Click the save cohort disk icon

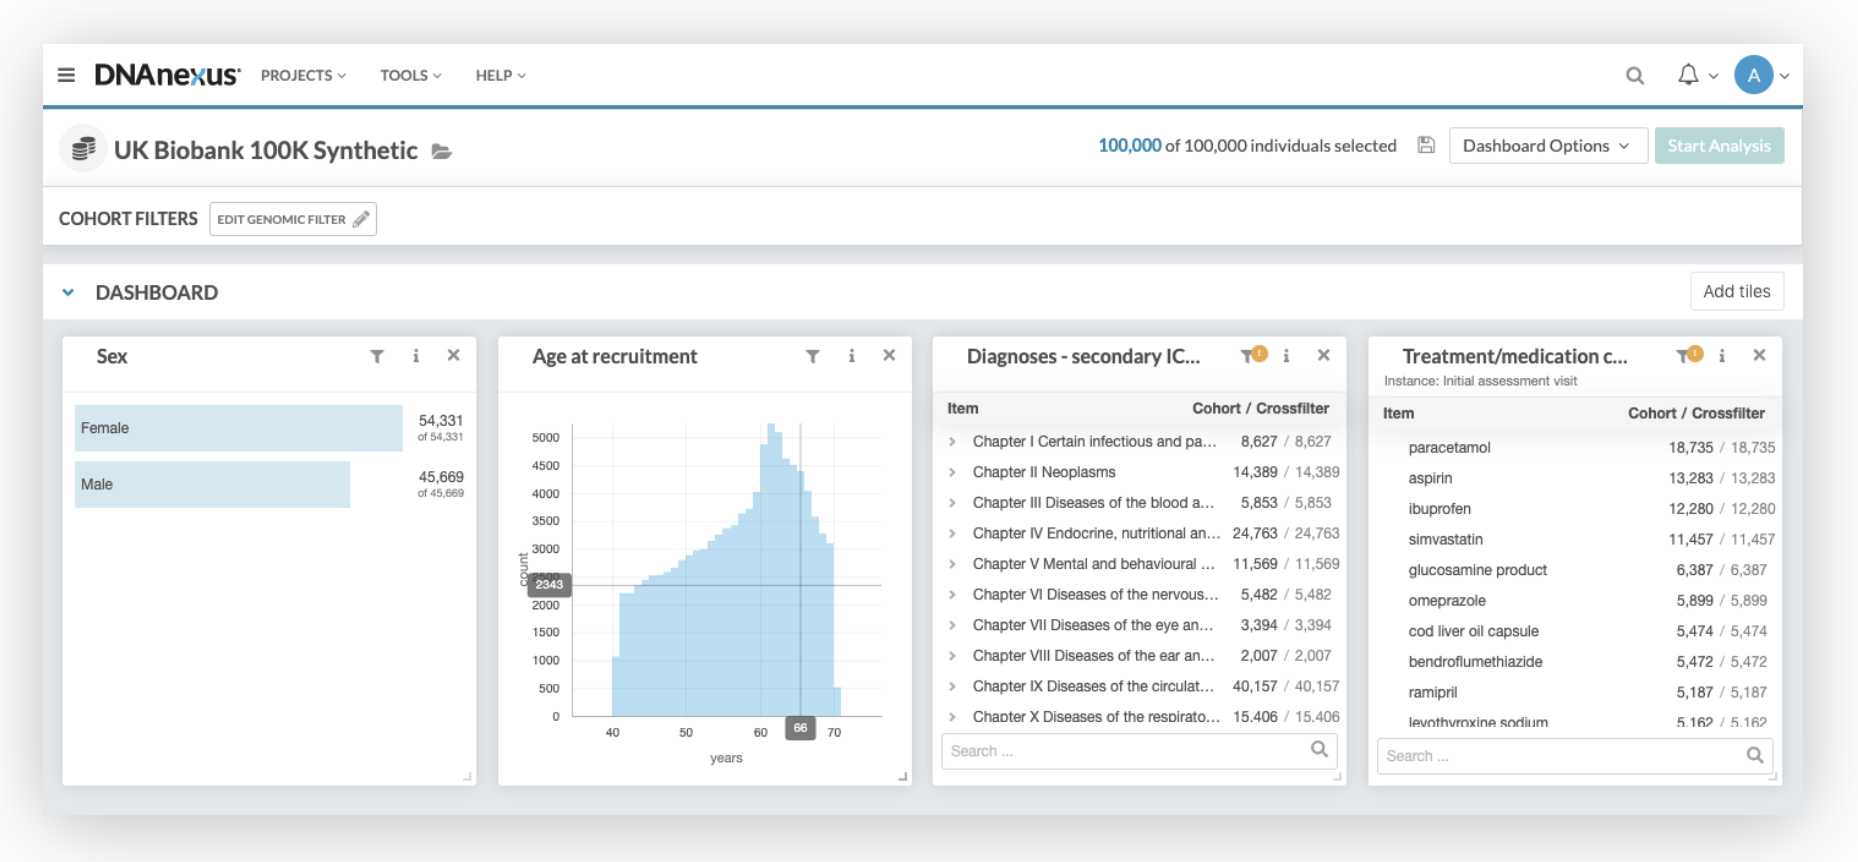1426,145
